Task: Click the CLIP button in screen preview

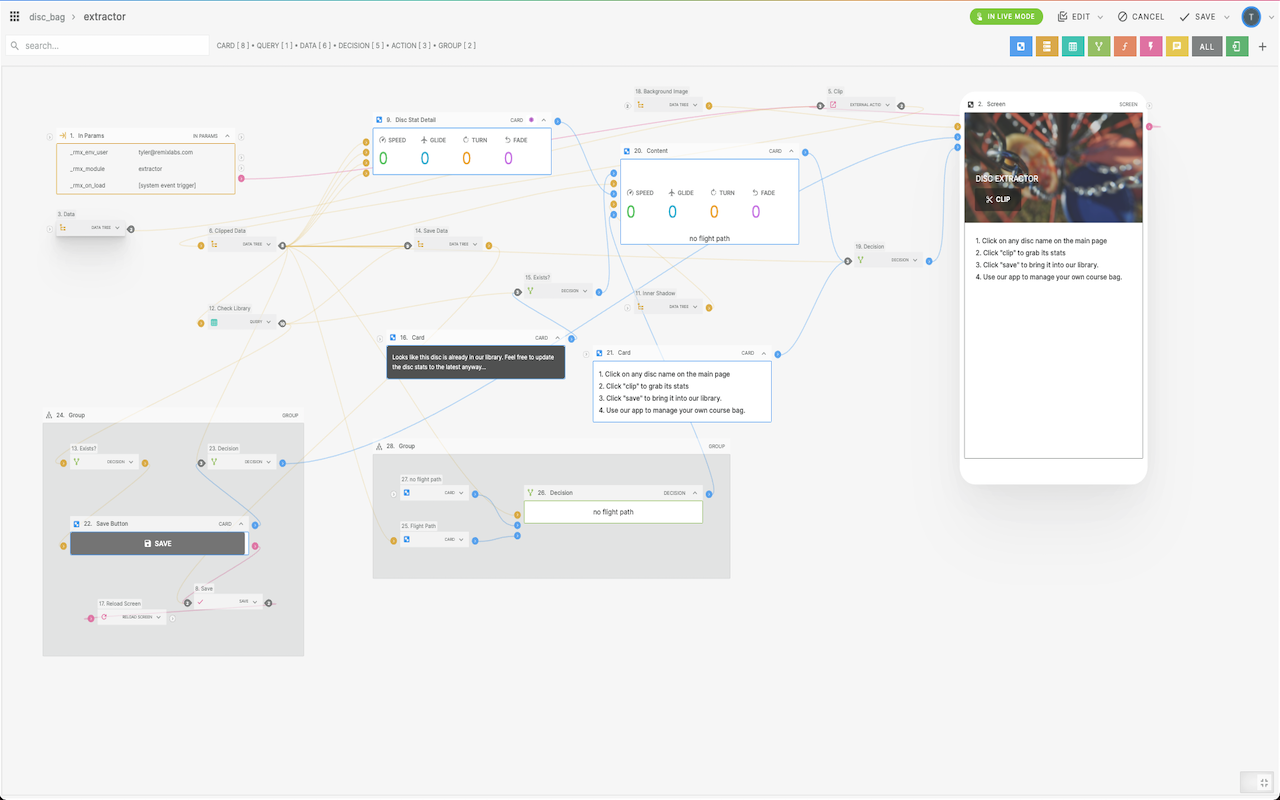Action: click(998, 199)
